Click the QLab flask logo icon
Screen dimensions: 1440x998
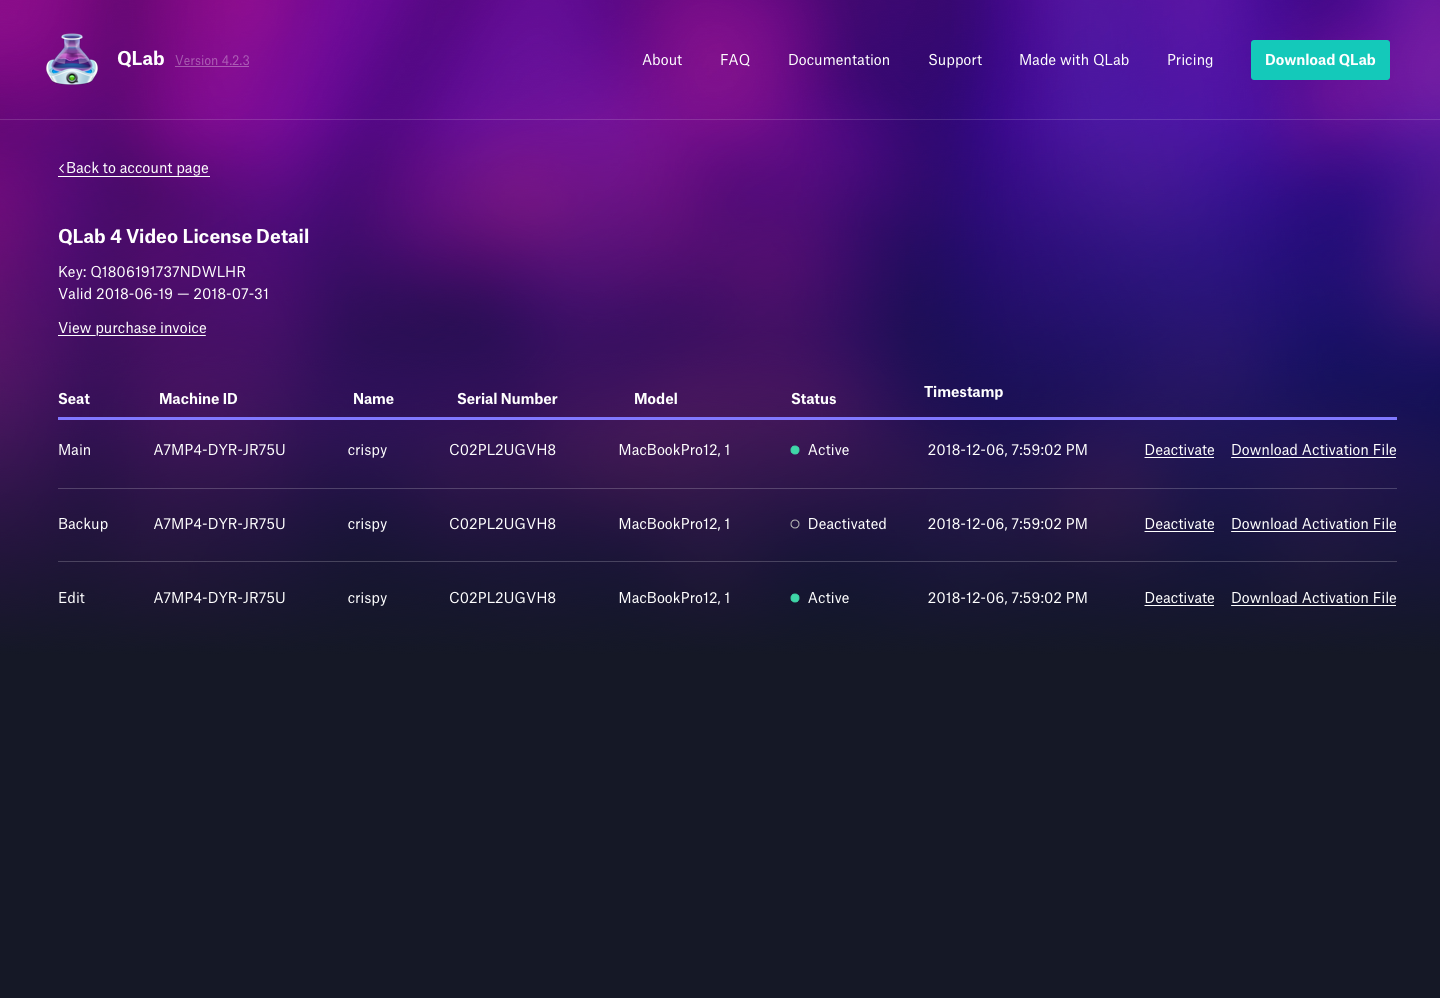tap(72, 60)
